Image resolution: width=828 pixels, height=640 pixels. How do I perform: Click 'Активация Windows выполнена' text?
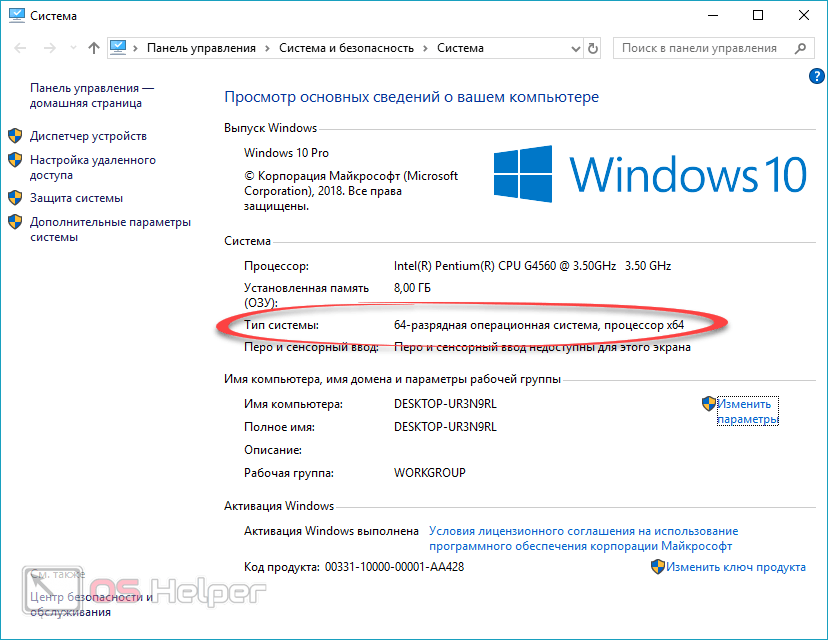point(331,531)
